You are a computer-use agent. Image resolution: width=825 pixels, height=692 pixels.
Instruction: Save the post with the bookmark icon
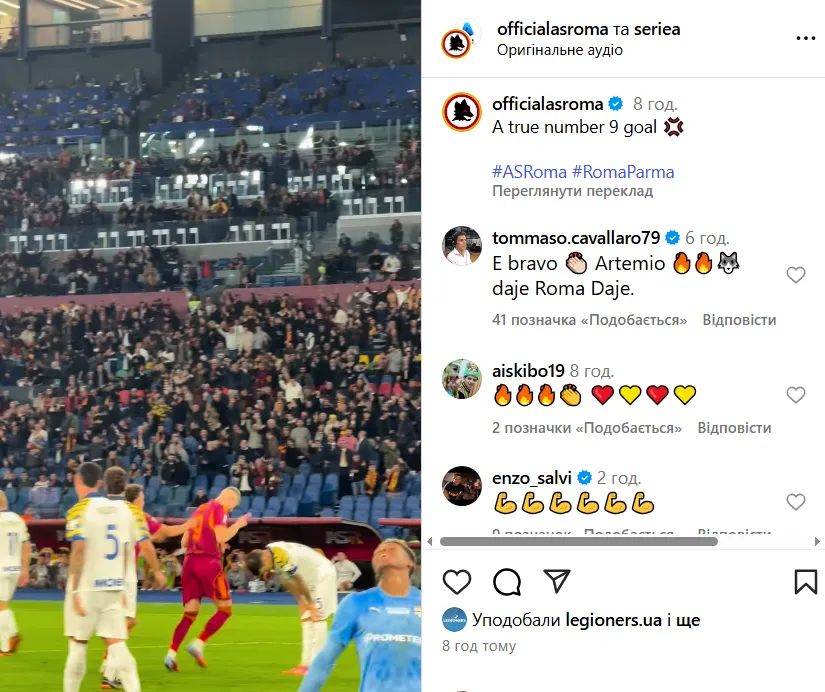[806, 581]
